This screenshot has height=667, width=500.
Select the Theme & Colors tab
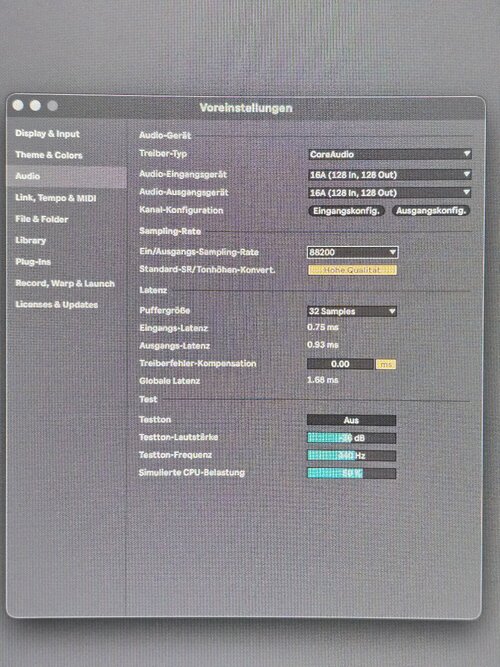point(49,155)
